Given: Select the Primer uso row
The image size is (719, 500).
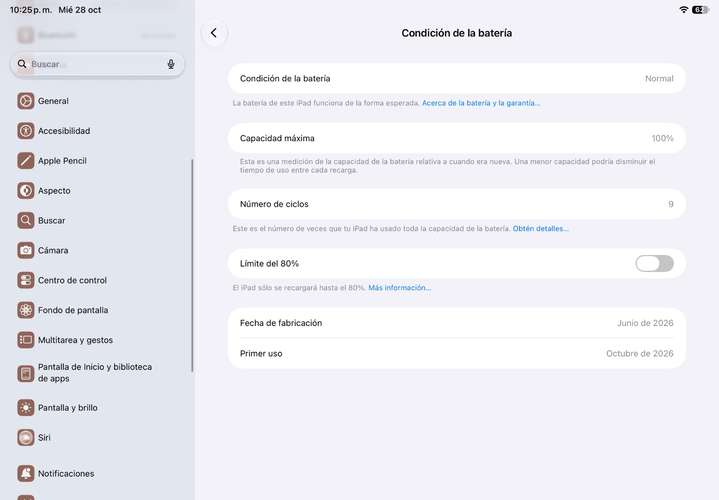Looking at the screenshot, I should point(457,353).
